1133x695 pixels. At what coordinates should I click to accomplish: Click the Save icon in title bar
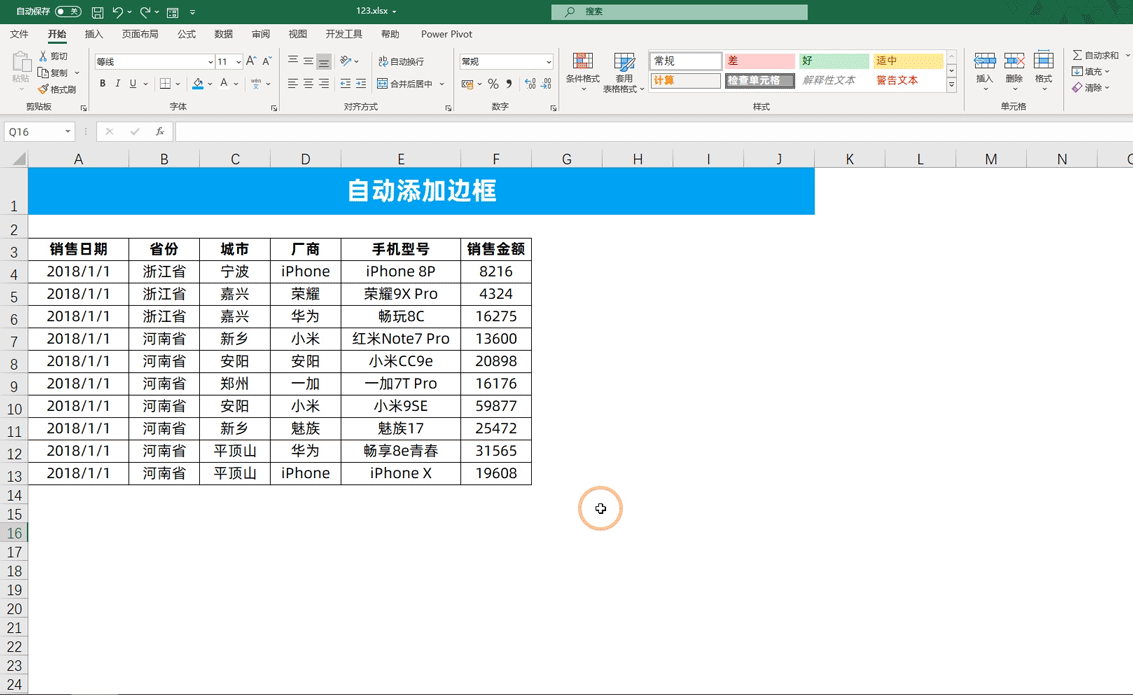98,12
